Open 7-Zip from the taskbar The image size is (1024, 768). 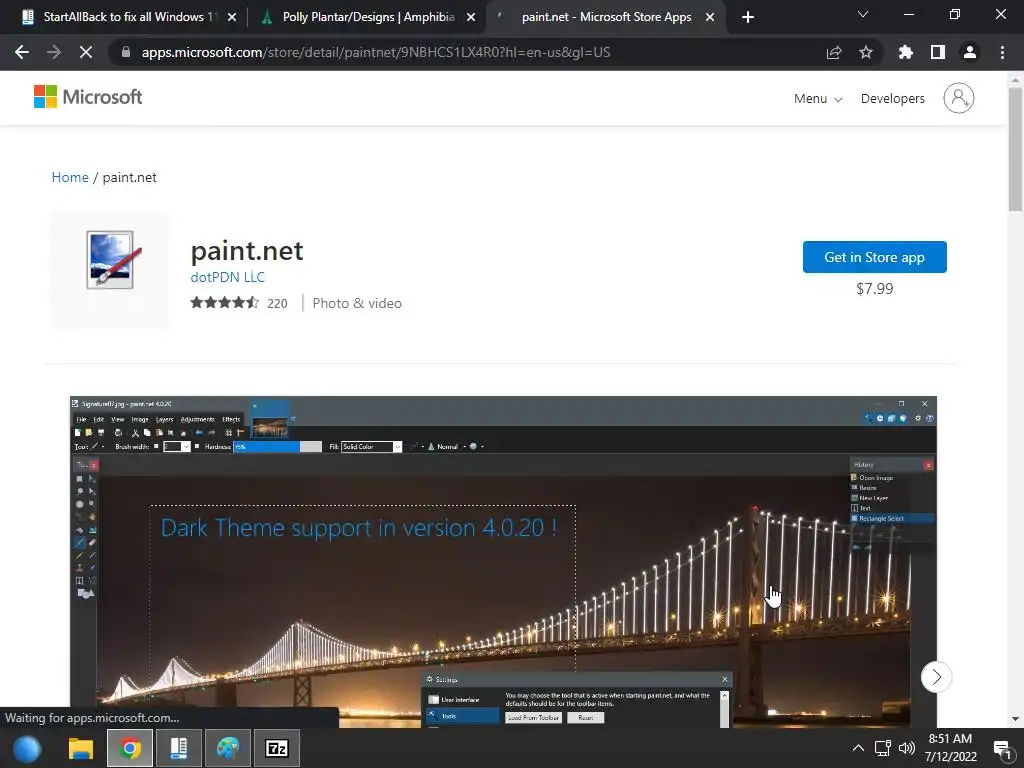point(277,748)
